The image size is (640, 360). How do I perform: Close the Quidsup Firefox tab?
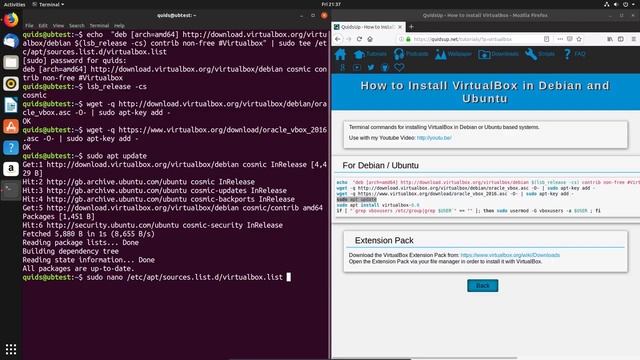(400, 27)
